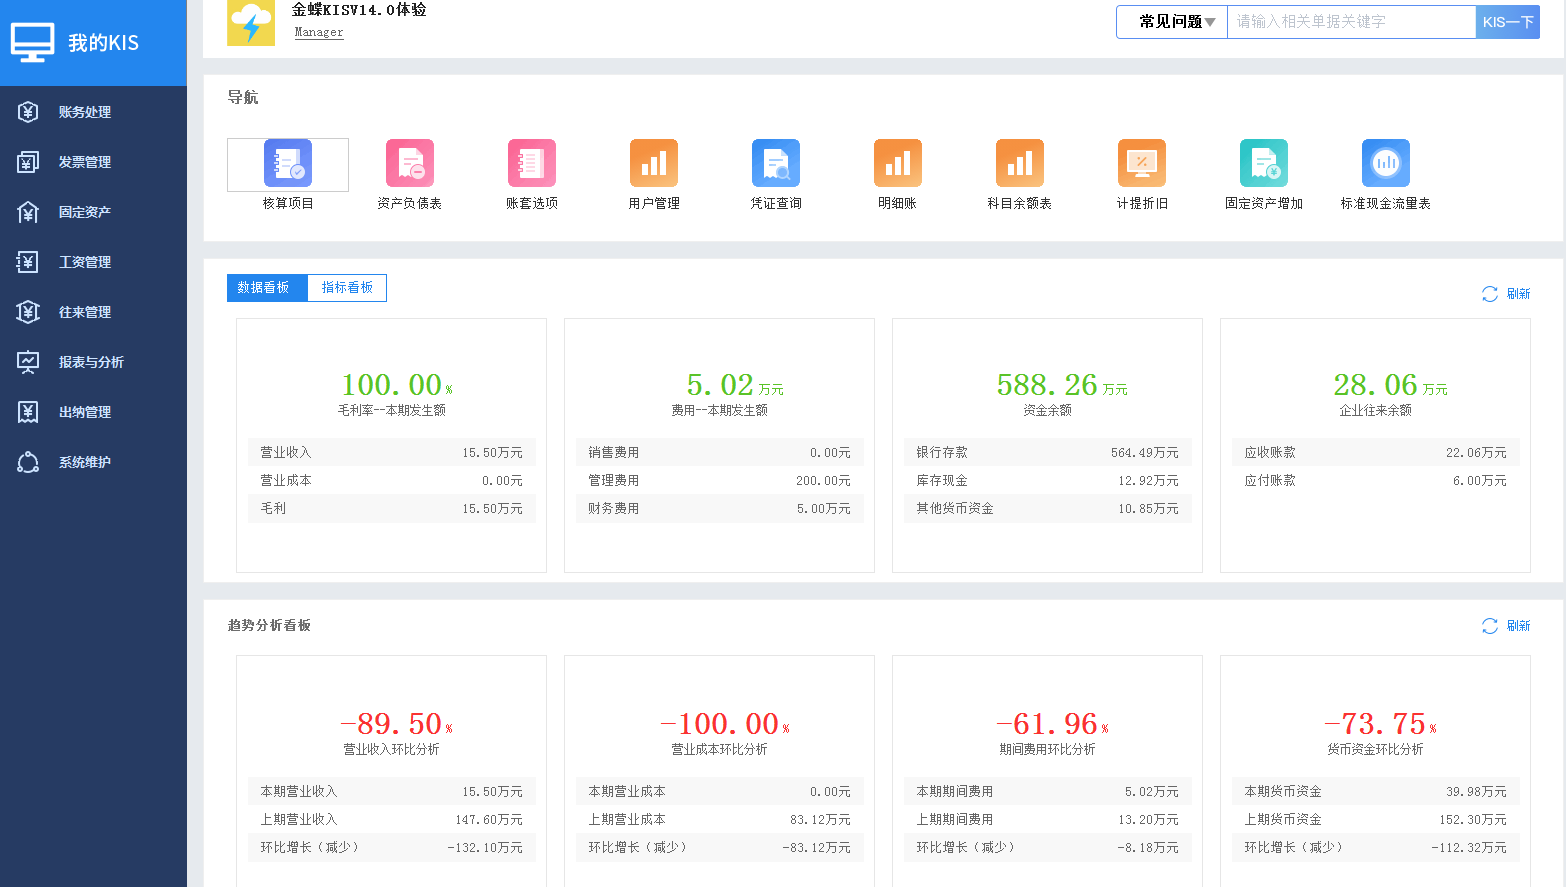Click the 期间费用环比分析 -61.96% figure

pos(1053,724)
